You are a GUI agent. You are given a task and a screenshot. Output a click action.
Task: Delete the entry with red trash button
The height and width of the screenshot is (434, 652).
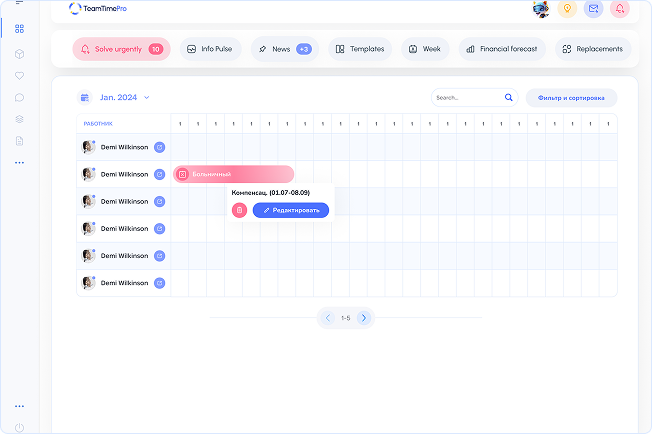(239, 210)
